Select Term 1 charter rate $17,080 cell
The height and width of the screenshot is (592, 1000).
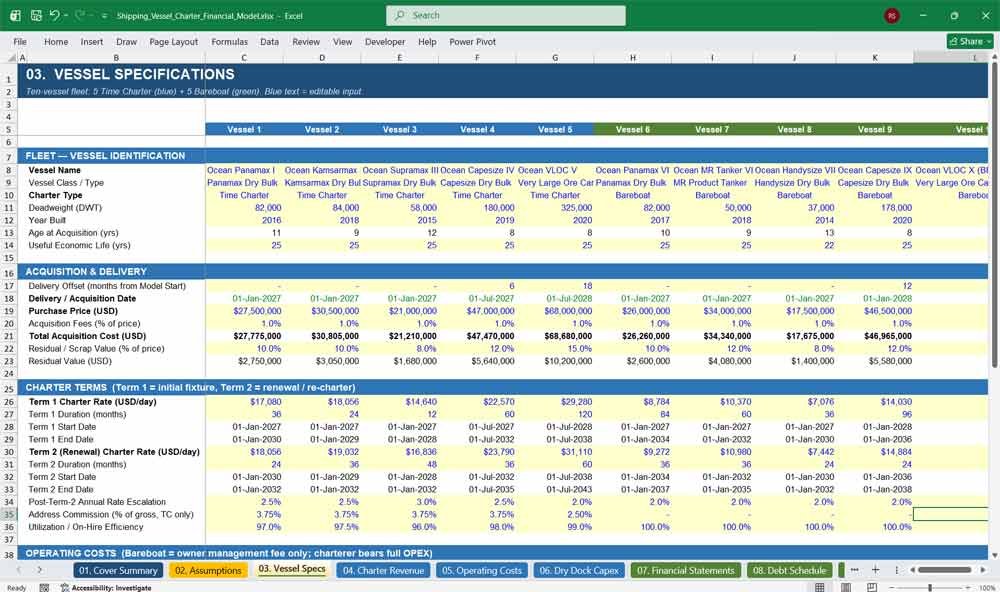pos(244,402)
